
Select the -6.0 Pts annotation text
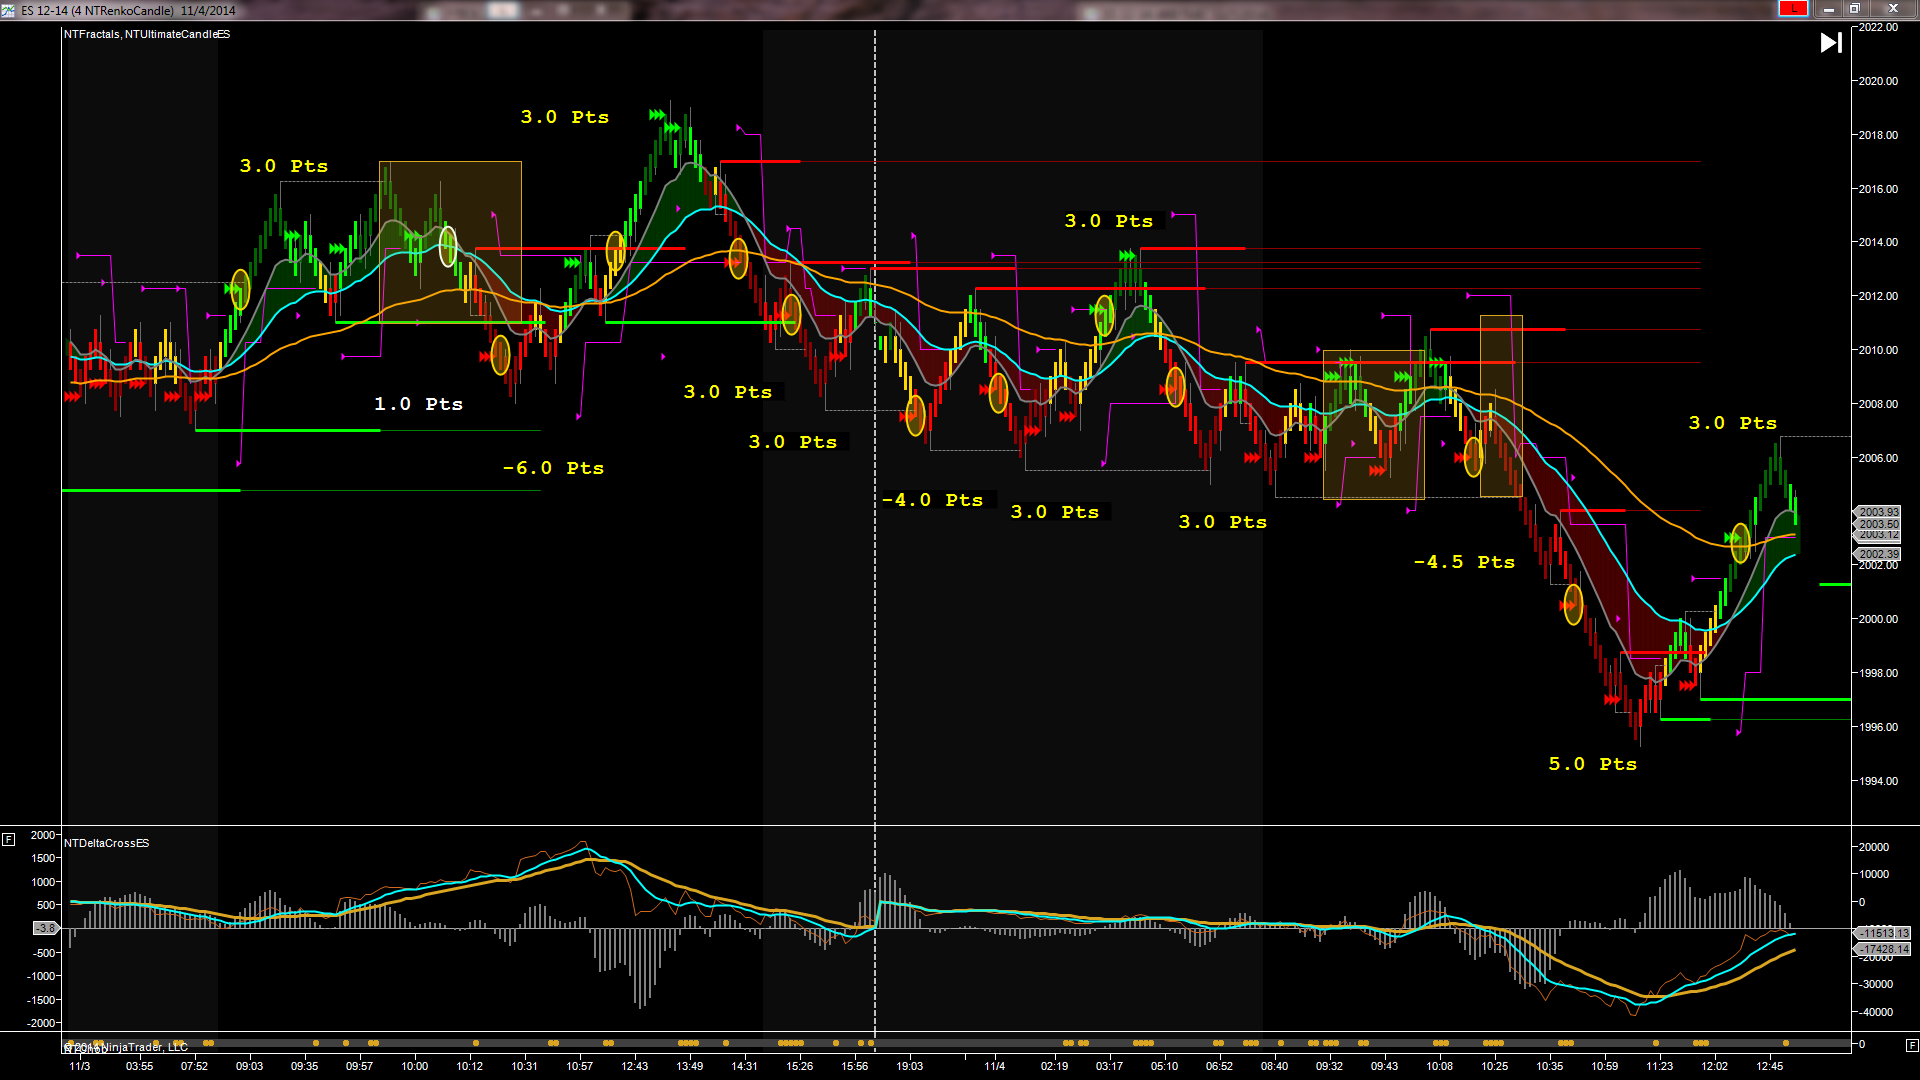click(553, 468)
